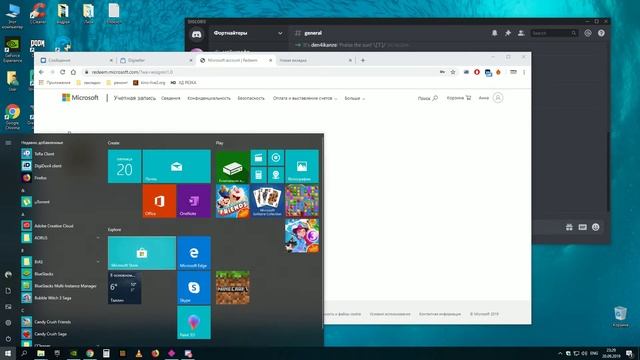
Task: Open the green Xbox console companion tile
Action: click(233, 167)
